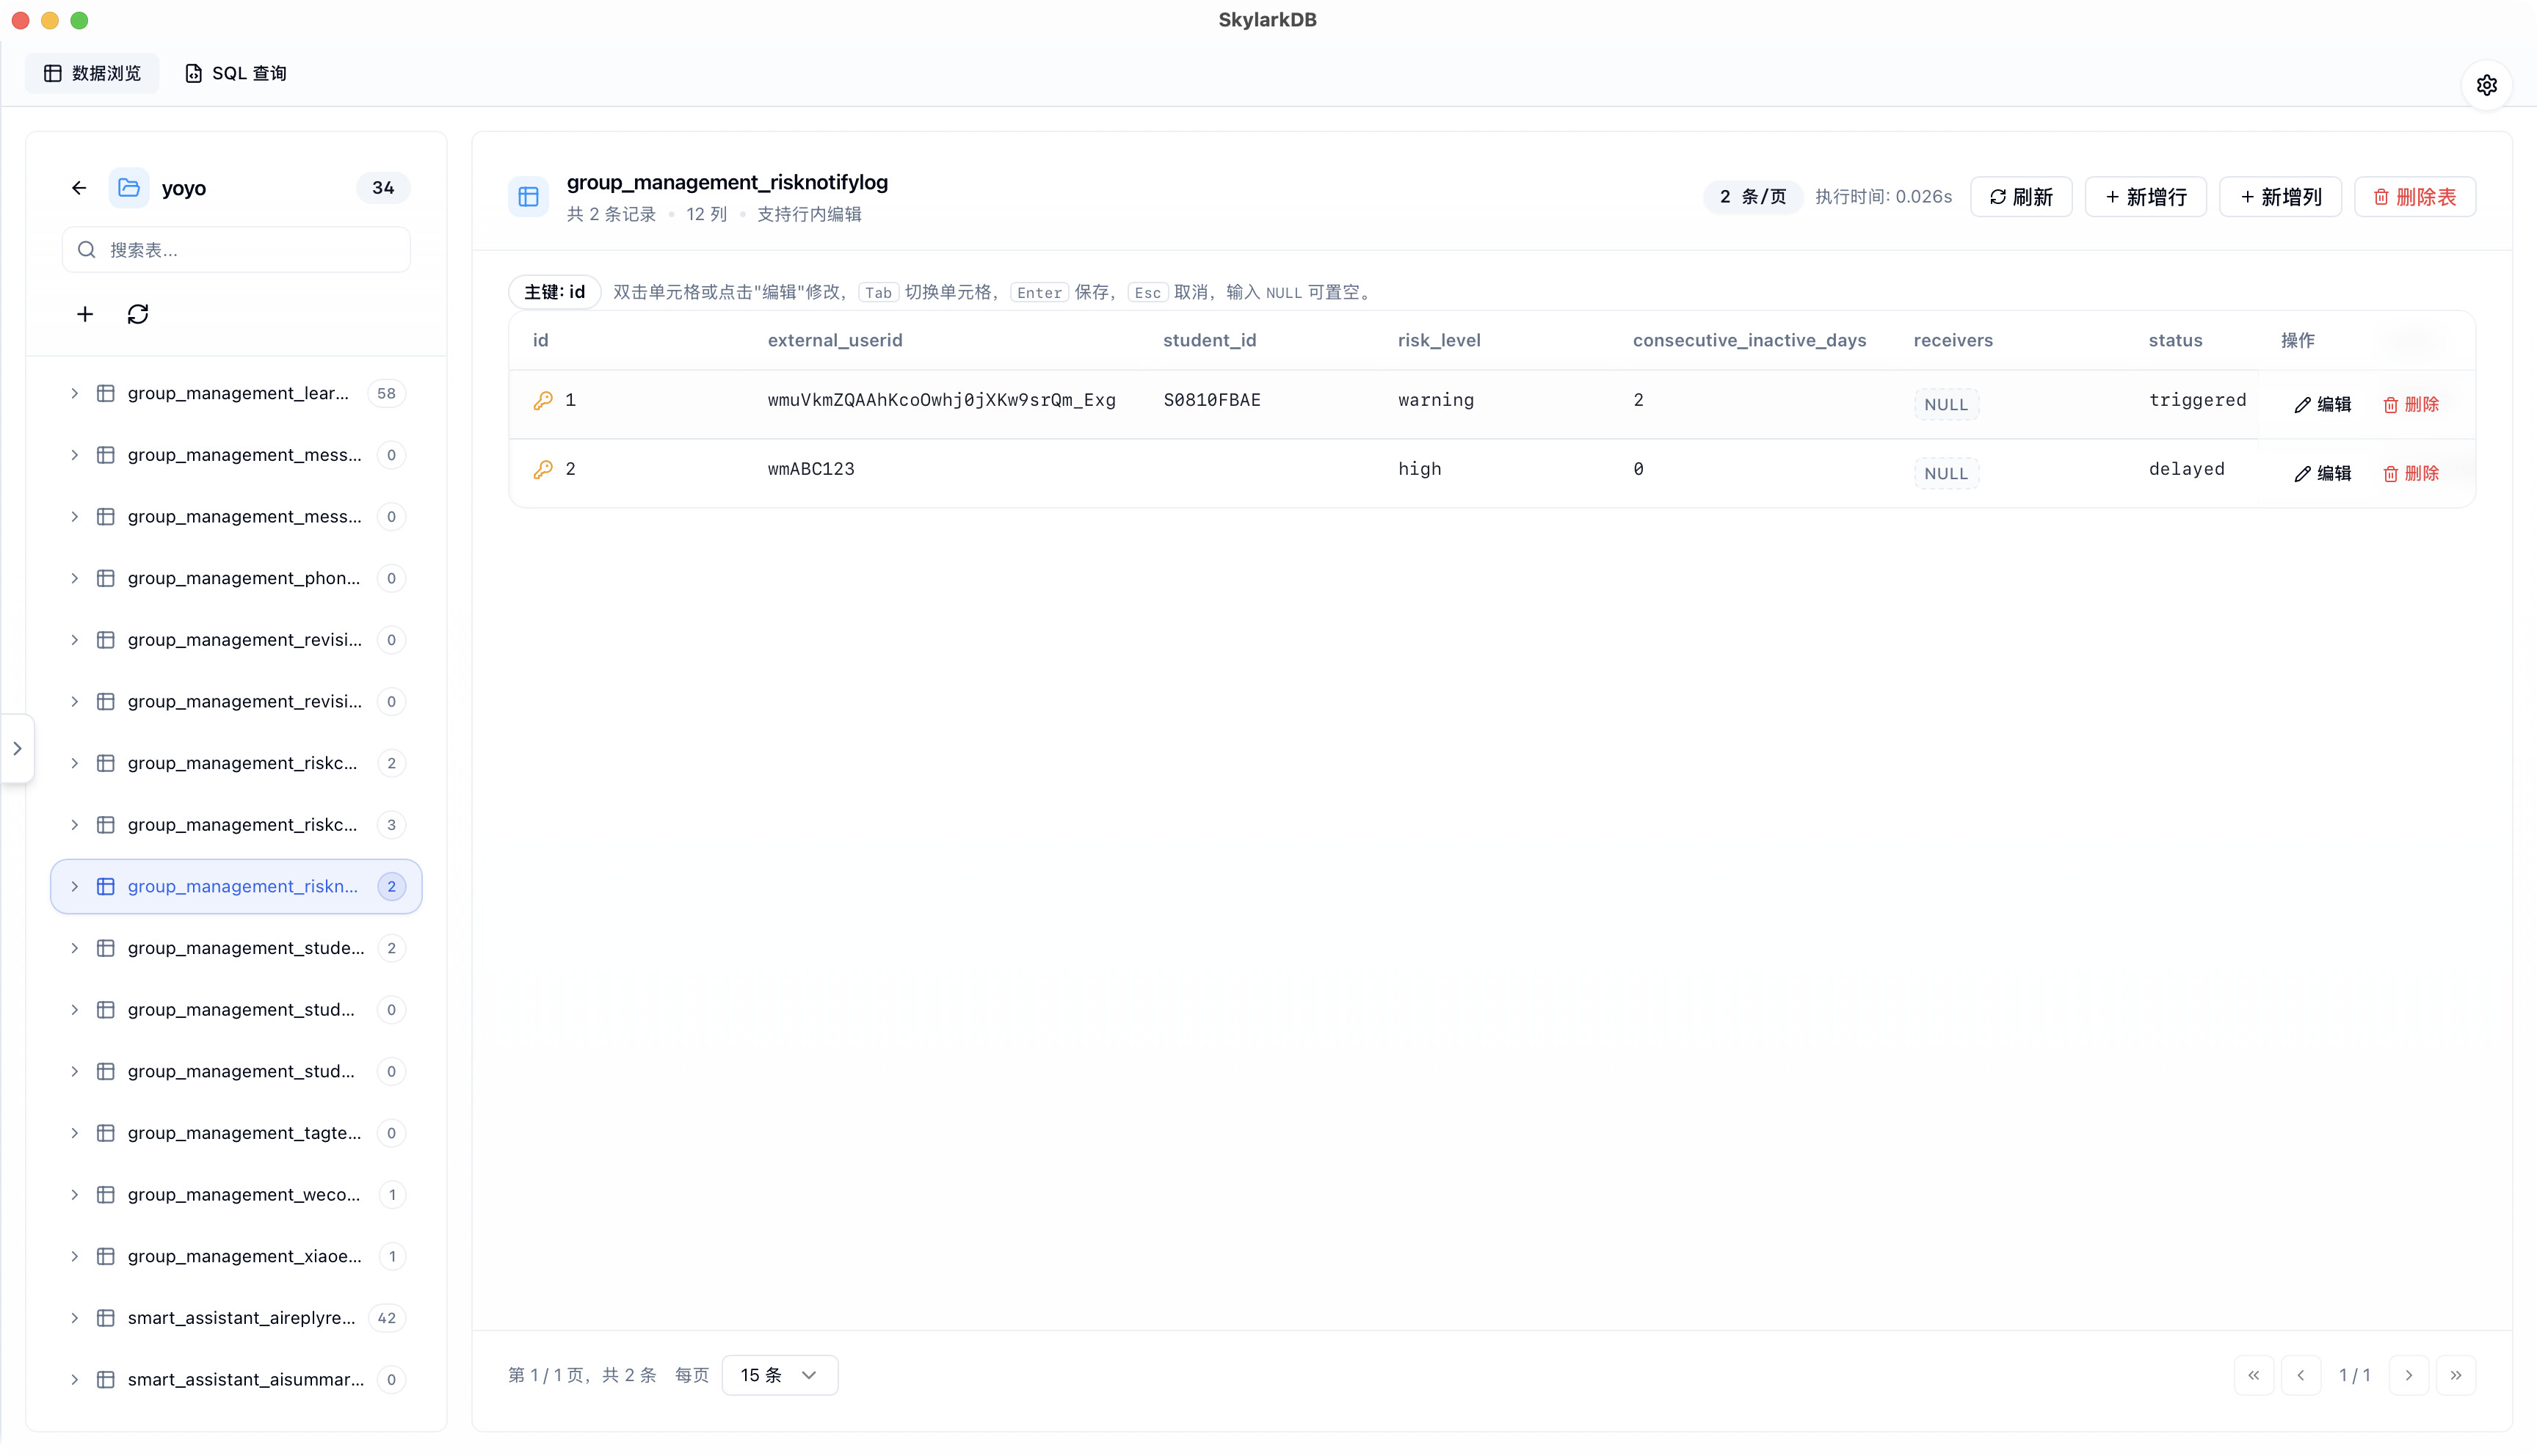Switch to SQL 查询 tab

[x=236, y=73]
